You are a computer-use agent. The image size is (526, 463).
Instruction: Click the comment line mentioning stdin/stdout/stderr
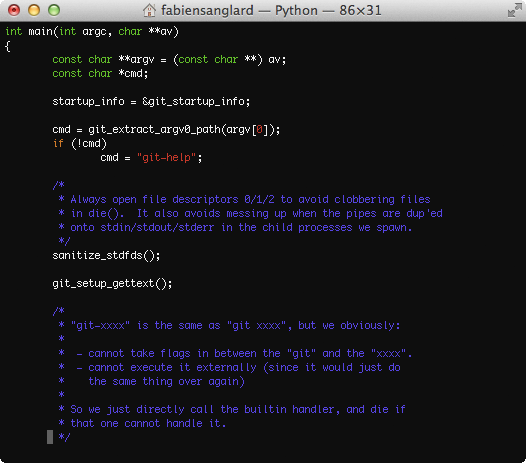point(235,227)
